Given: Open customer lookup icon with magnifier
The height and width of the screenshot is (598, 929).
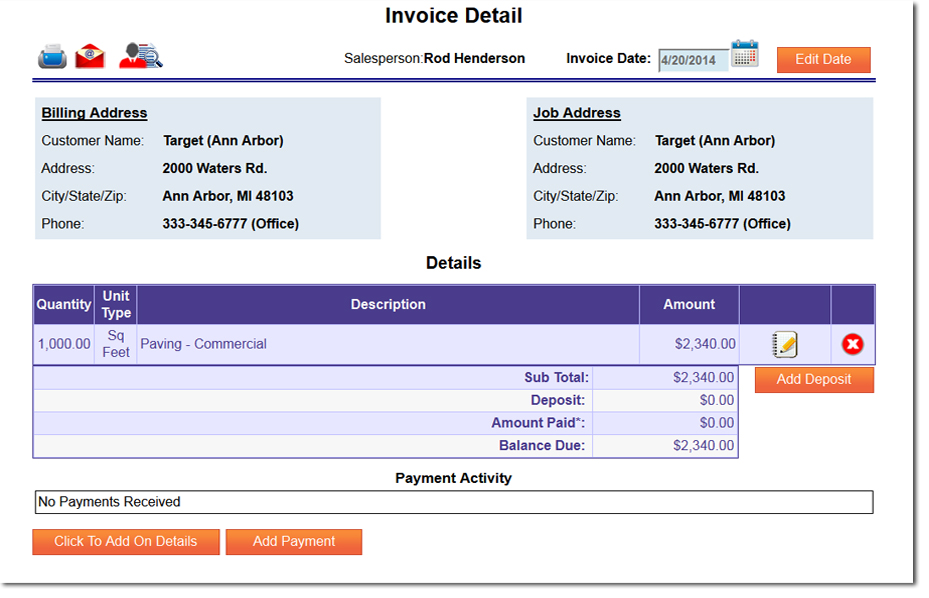Looking at the screenshot, I should tap(140, 56).
